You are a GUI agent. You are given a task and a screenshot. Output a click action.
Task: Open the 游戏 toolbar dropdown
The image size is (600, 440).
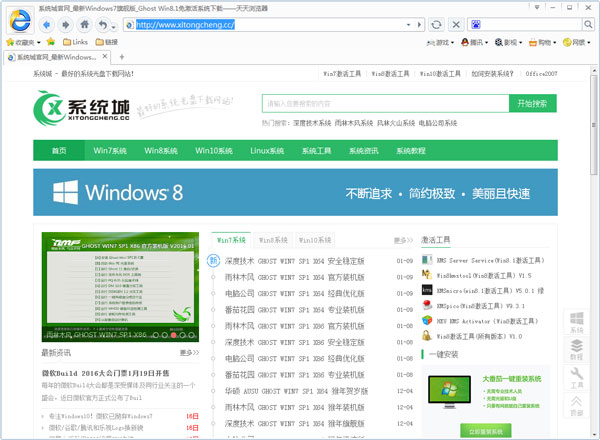(x=440, y=42)
